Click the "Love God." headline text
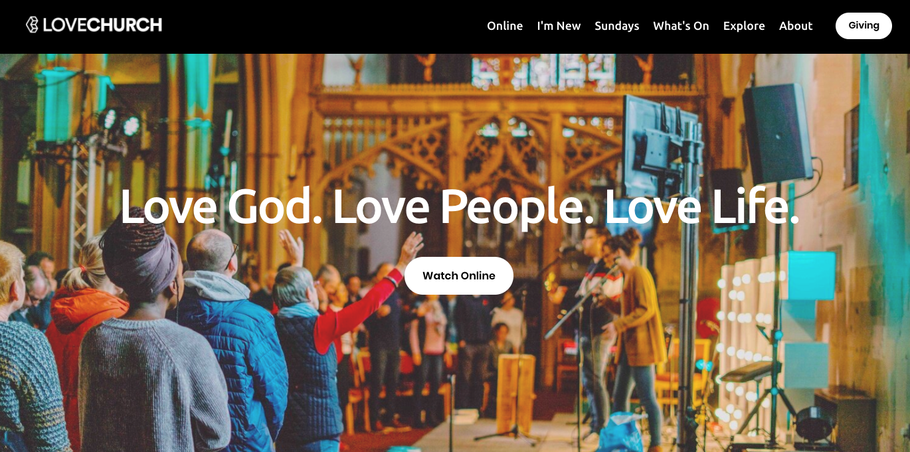910x452 pixels. (221, 207)
